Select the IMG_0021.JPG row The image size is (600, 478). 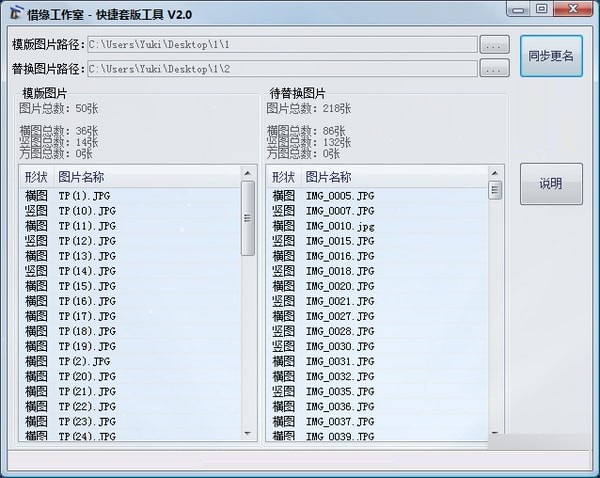(x=377, y=301)
